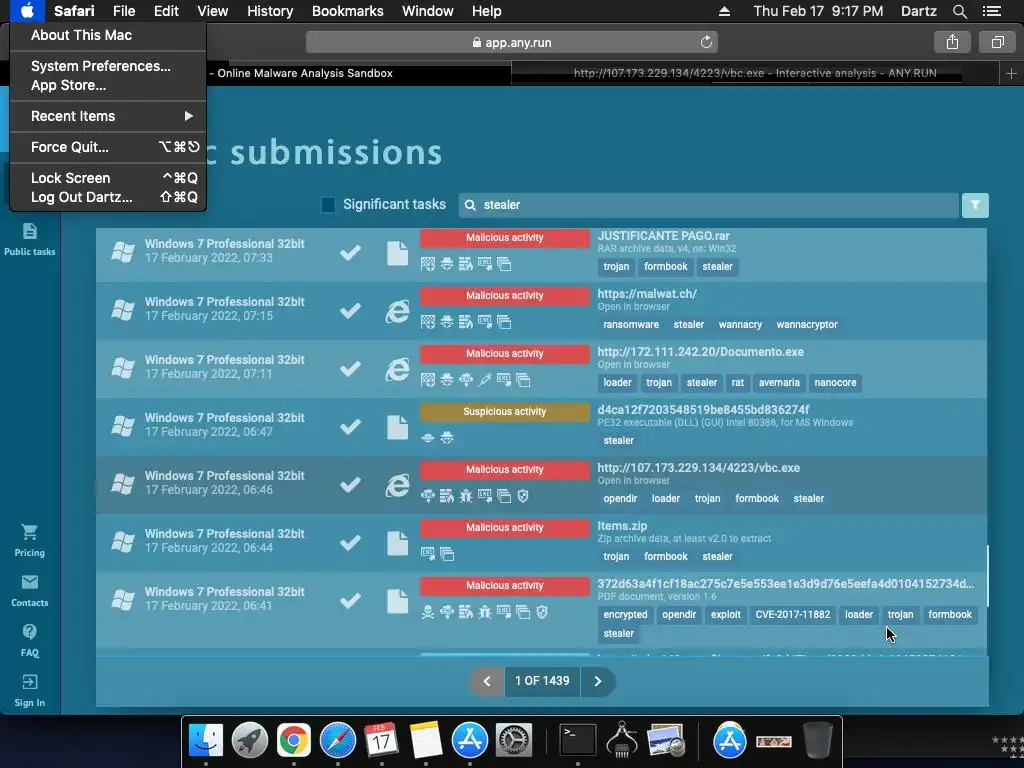Click the CVE-2017-11882 tag
This screenshot has width=1024, height=768.
click(x=792, y=615)
